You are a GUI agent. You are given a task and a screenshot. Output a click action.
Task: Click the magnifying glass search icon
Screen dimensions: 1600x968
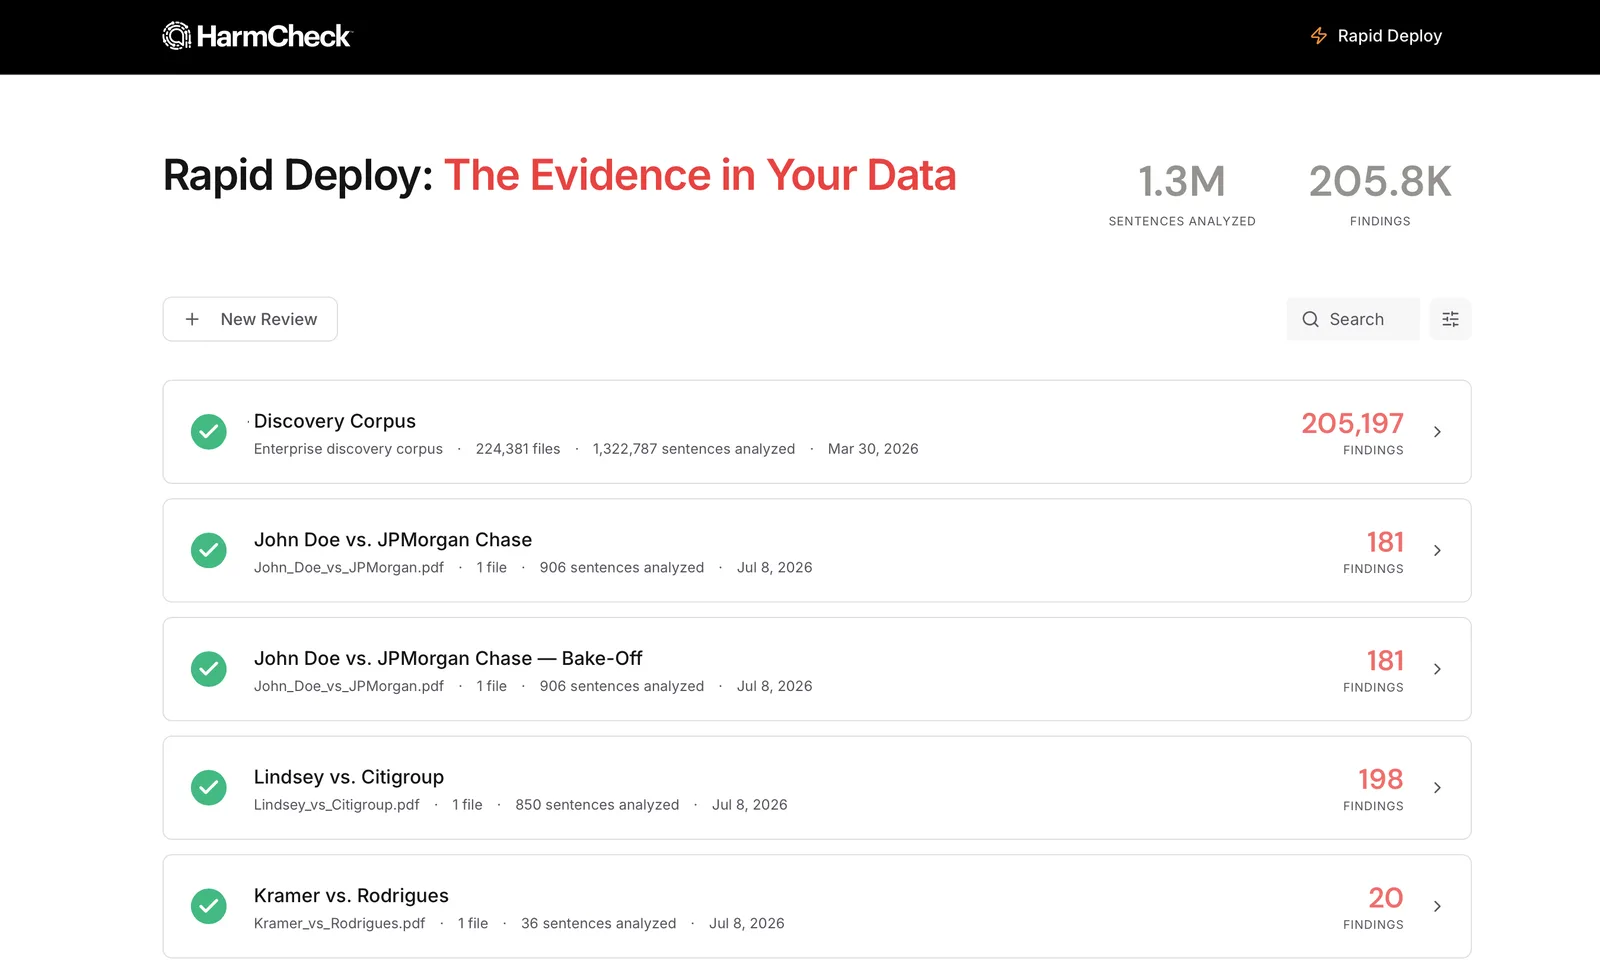click(x=1310, y=319)
